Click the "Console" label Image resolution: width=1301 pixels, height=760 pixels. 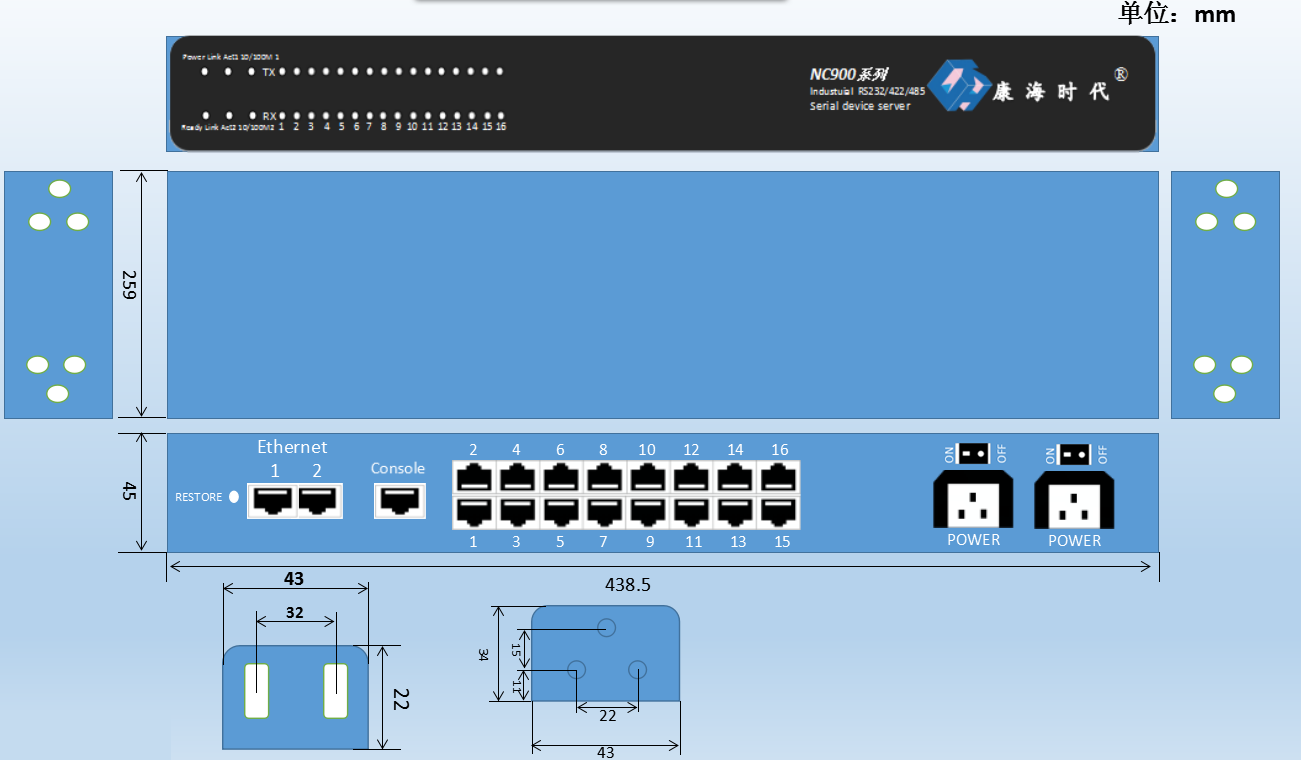click(398, 468)
